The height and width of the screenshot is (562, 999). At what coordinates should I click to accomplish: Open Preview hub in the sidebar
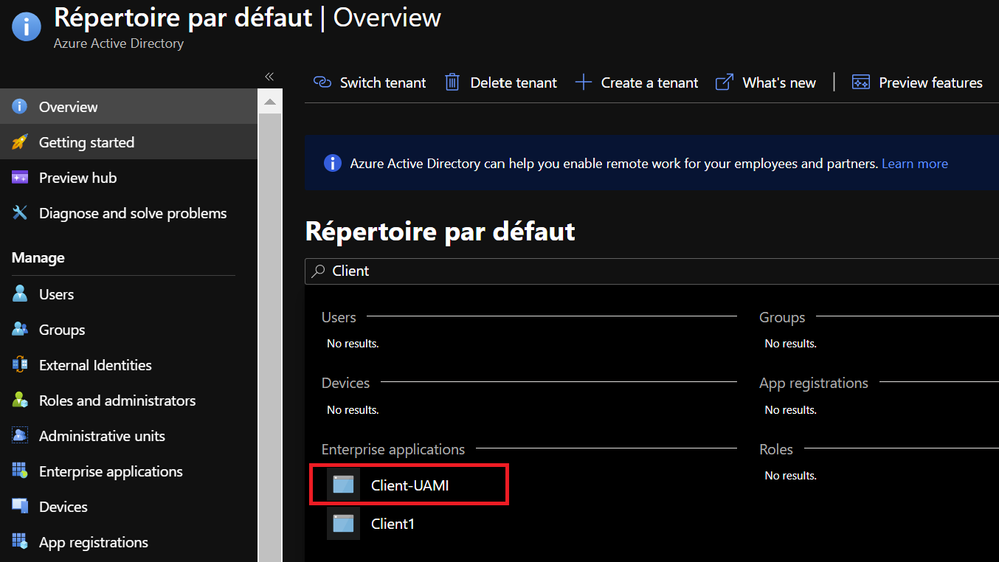click(129, 178)
